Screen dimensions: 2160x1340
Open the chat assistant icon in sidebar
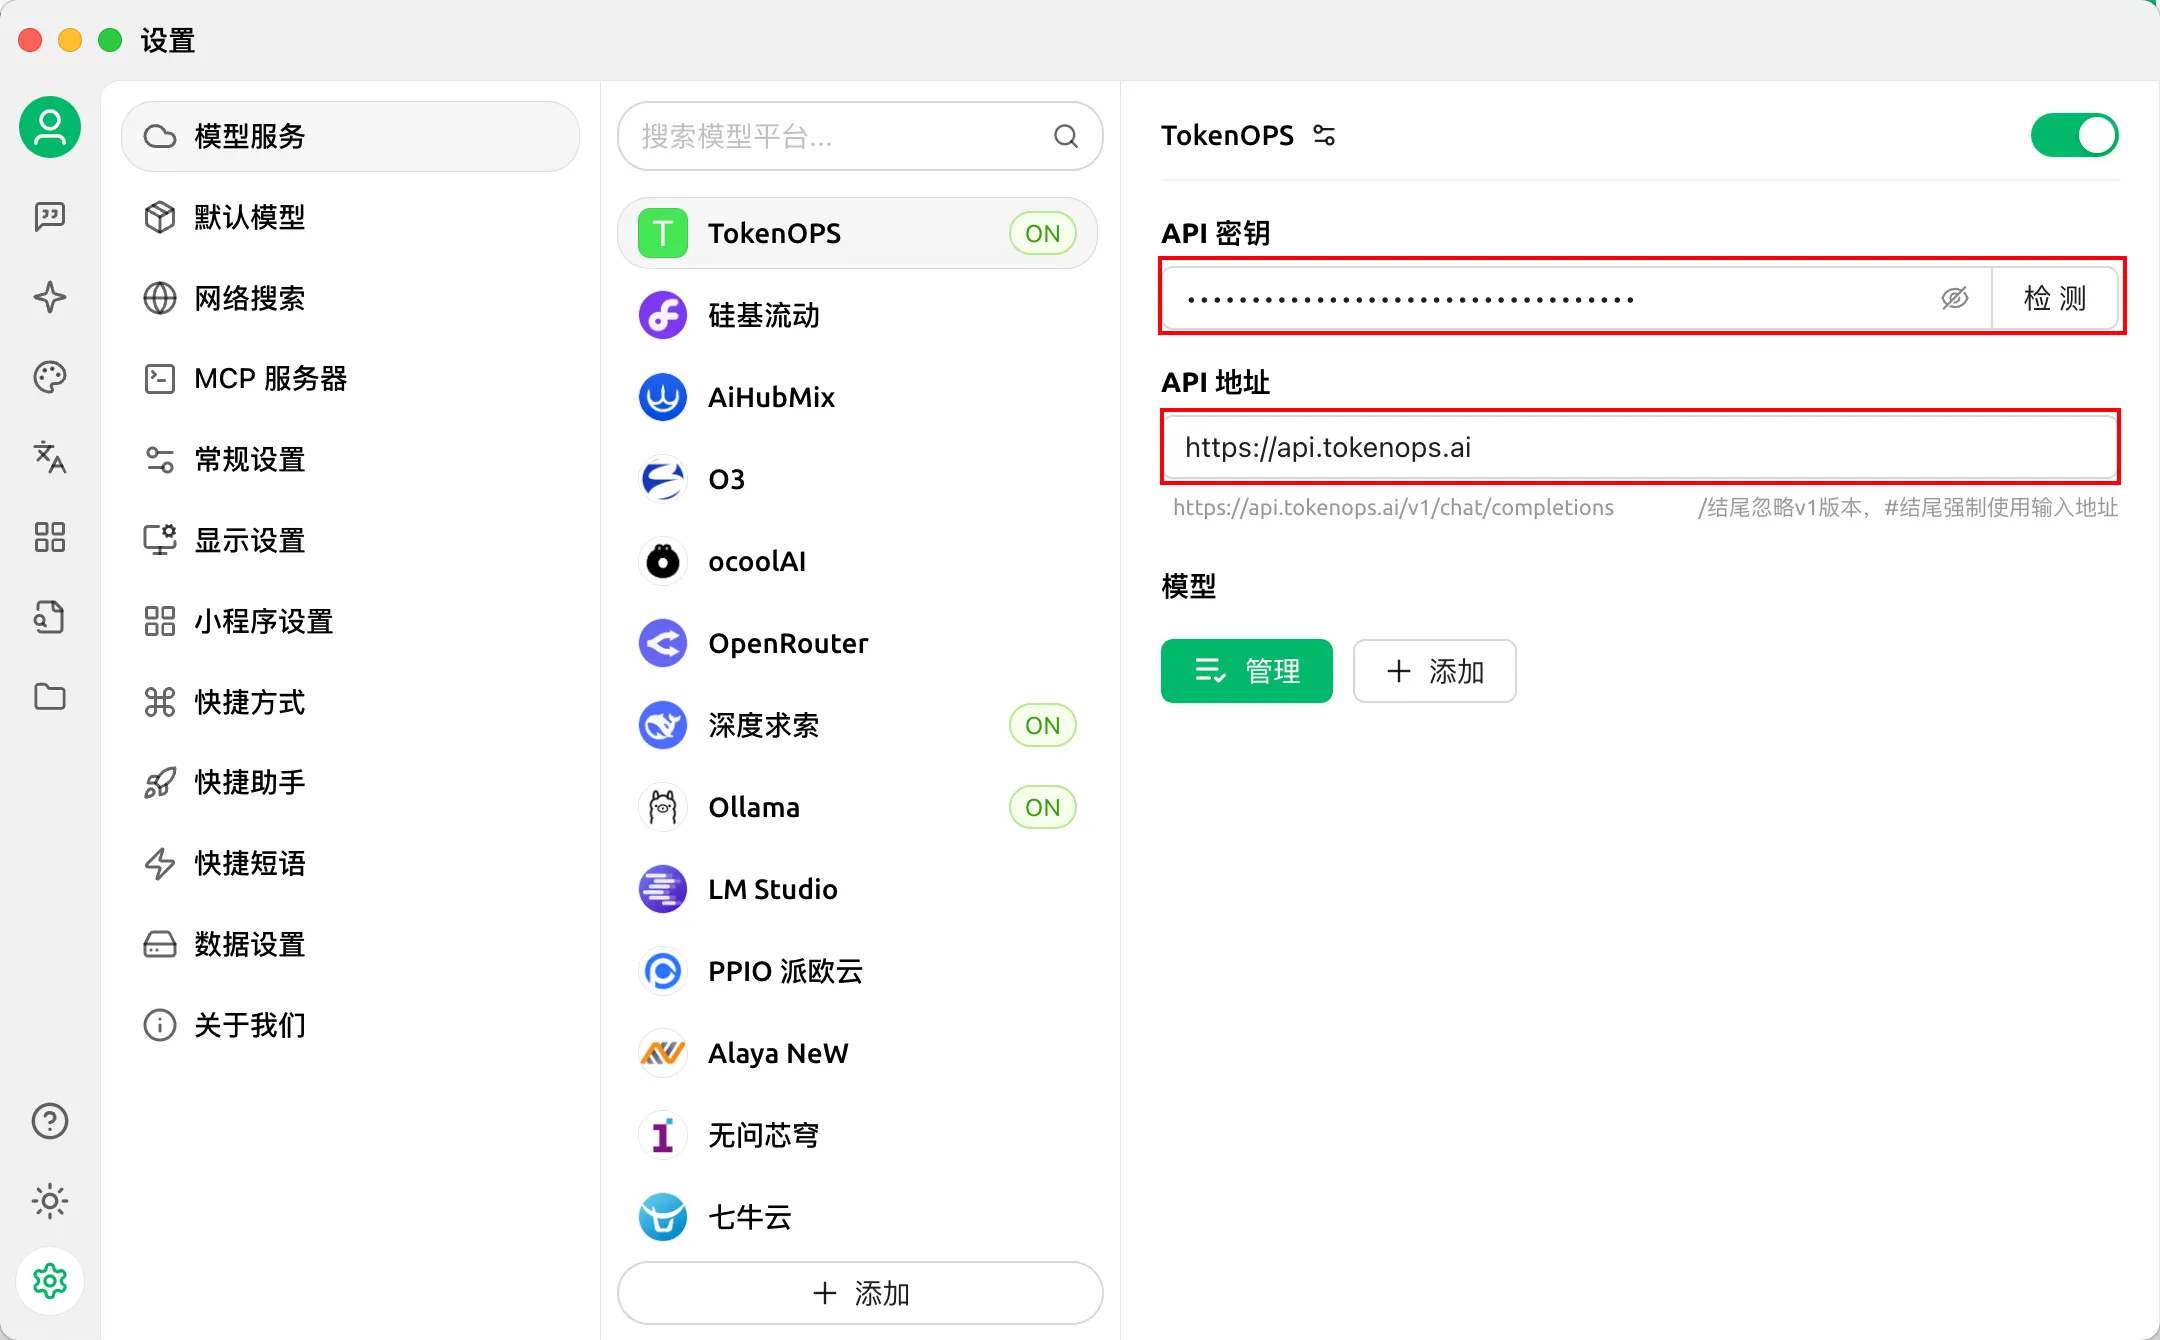[x=50, y=216]
